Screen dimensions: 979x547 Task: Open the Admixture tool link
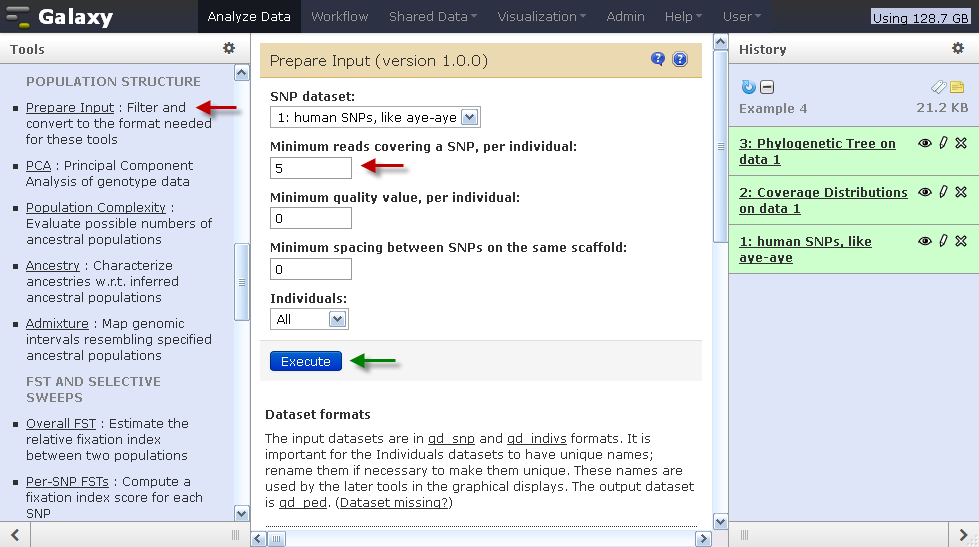coord(57,323)
